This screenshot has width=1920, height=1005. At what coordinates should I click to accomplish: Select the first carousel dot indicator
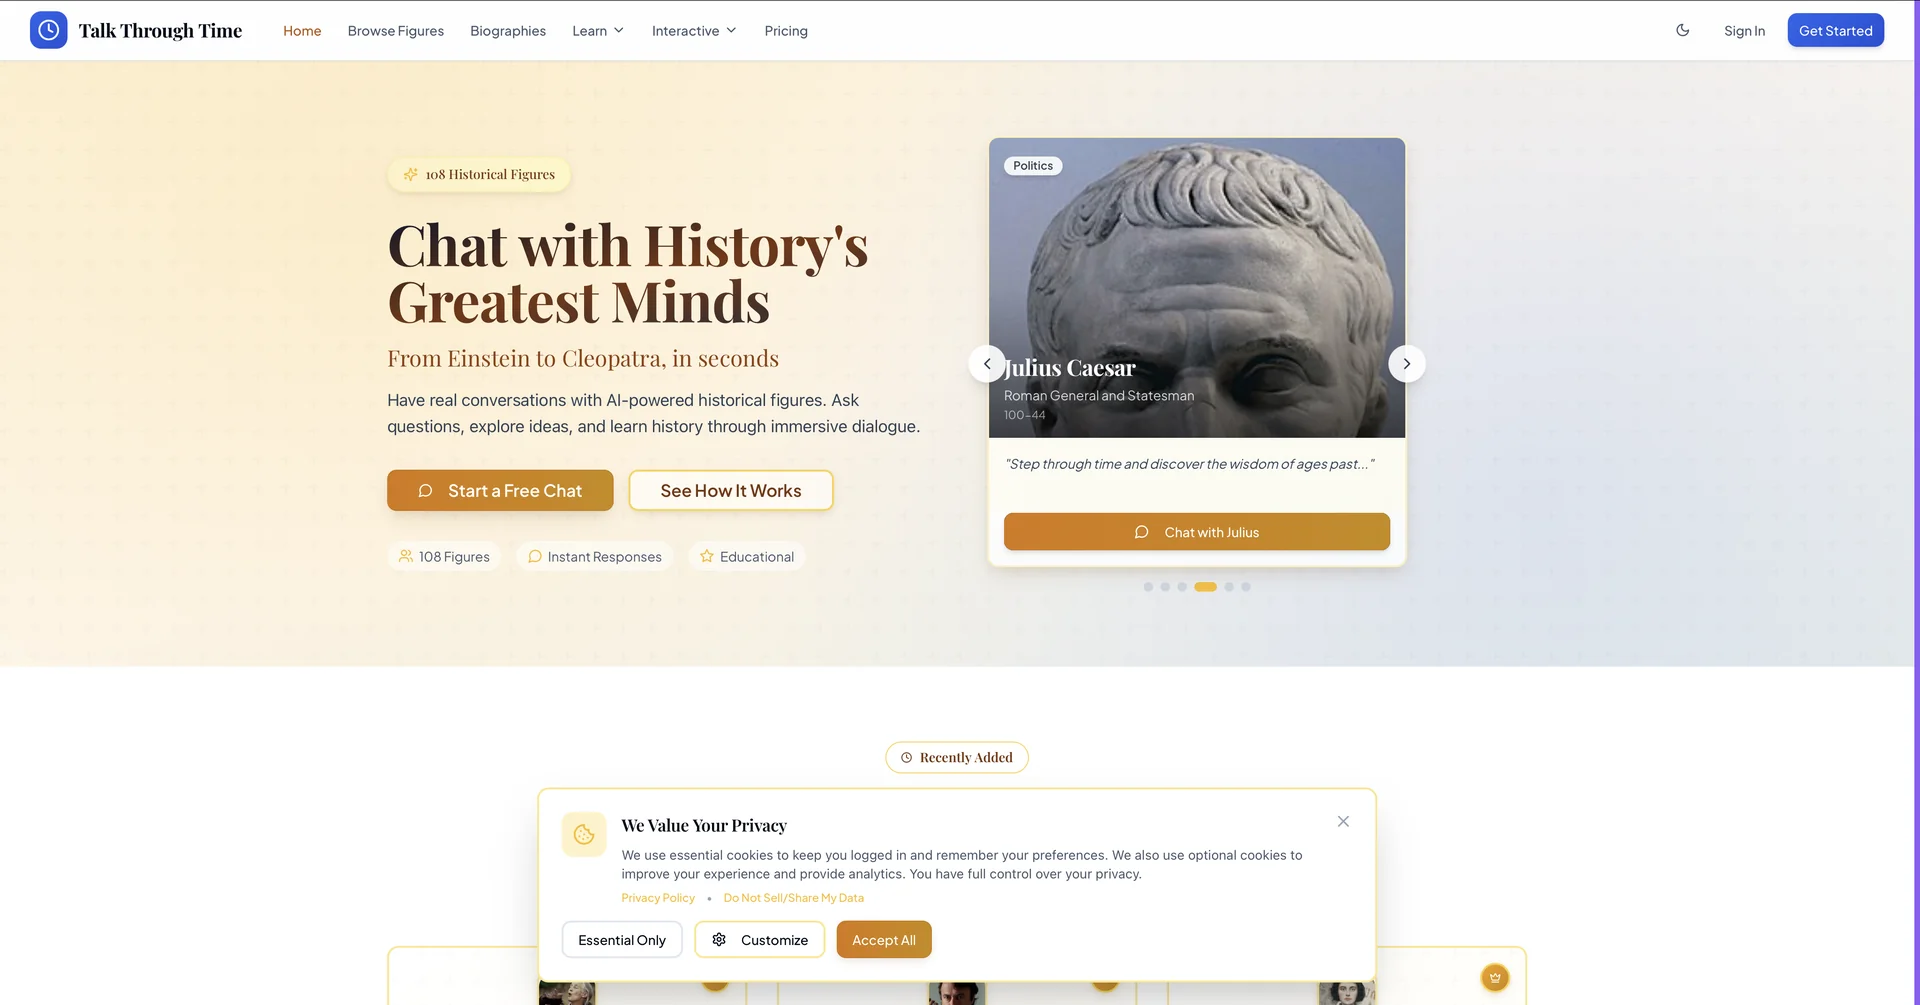tap(1148, 587)
